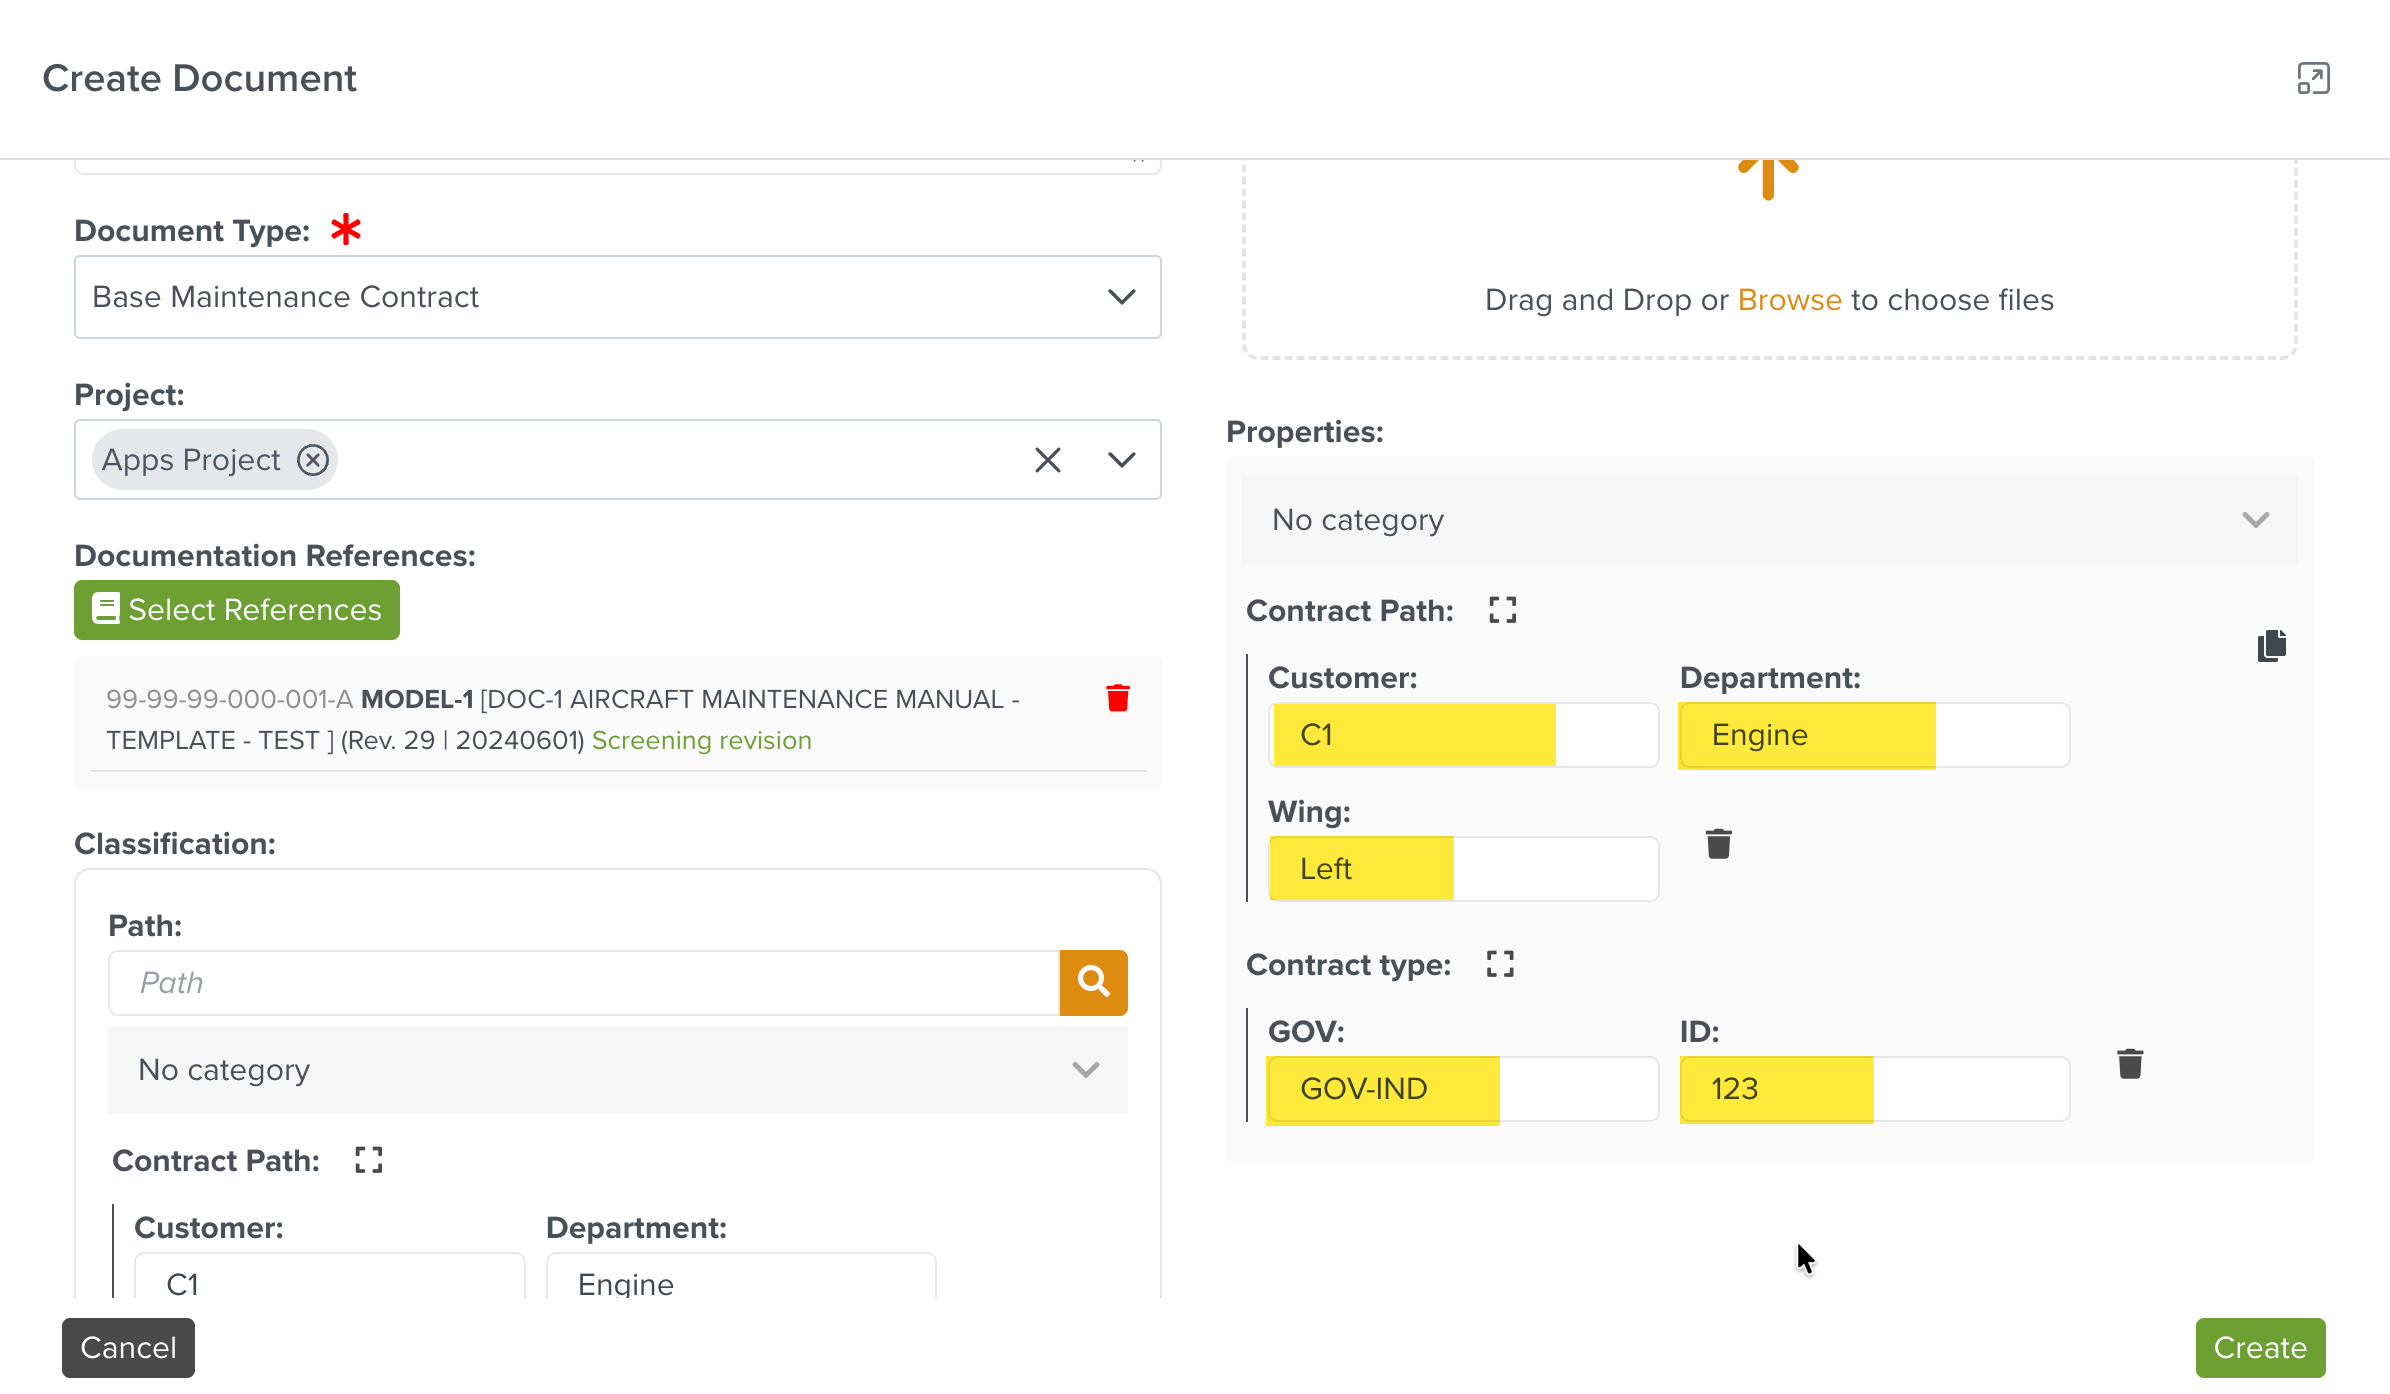This screenshot has width=2390, height=1394.
Task: Click the Path input field
Action: pos(584,982)
